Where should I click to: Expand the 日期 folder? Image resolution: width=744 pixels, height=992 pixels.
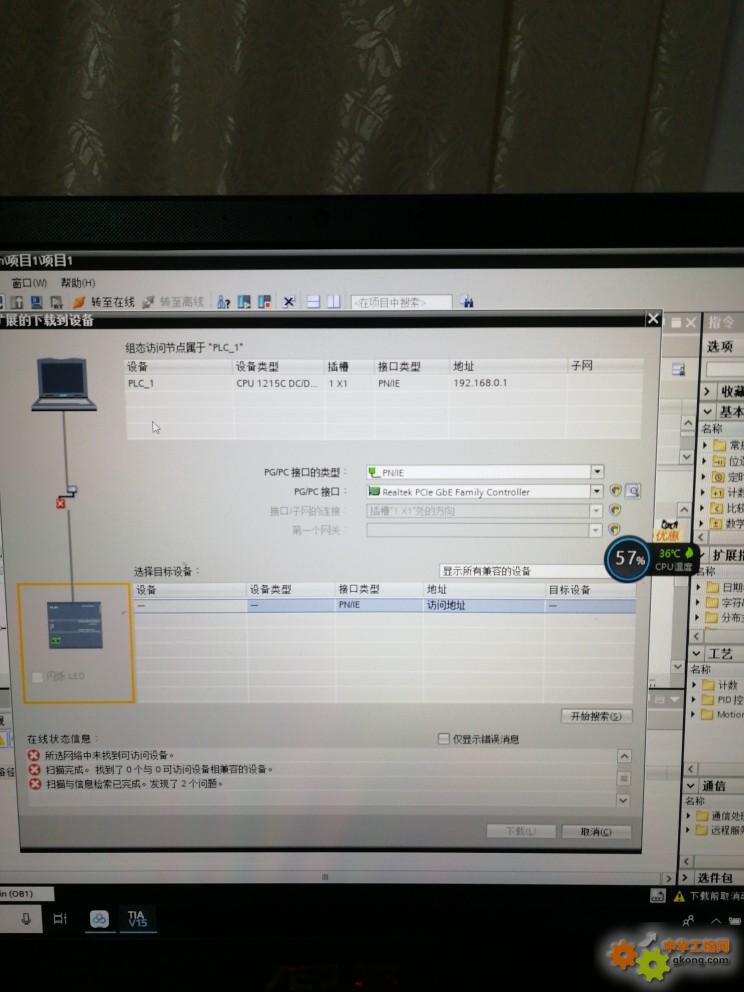[699, 587]
